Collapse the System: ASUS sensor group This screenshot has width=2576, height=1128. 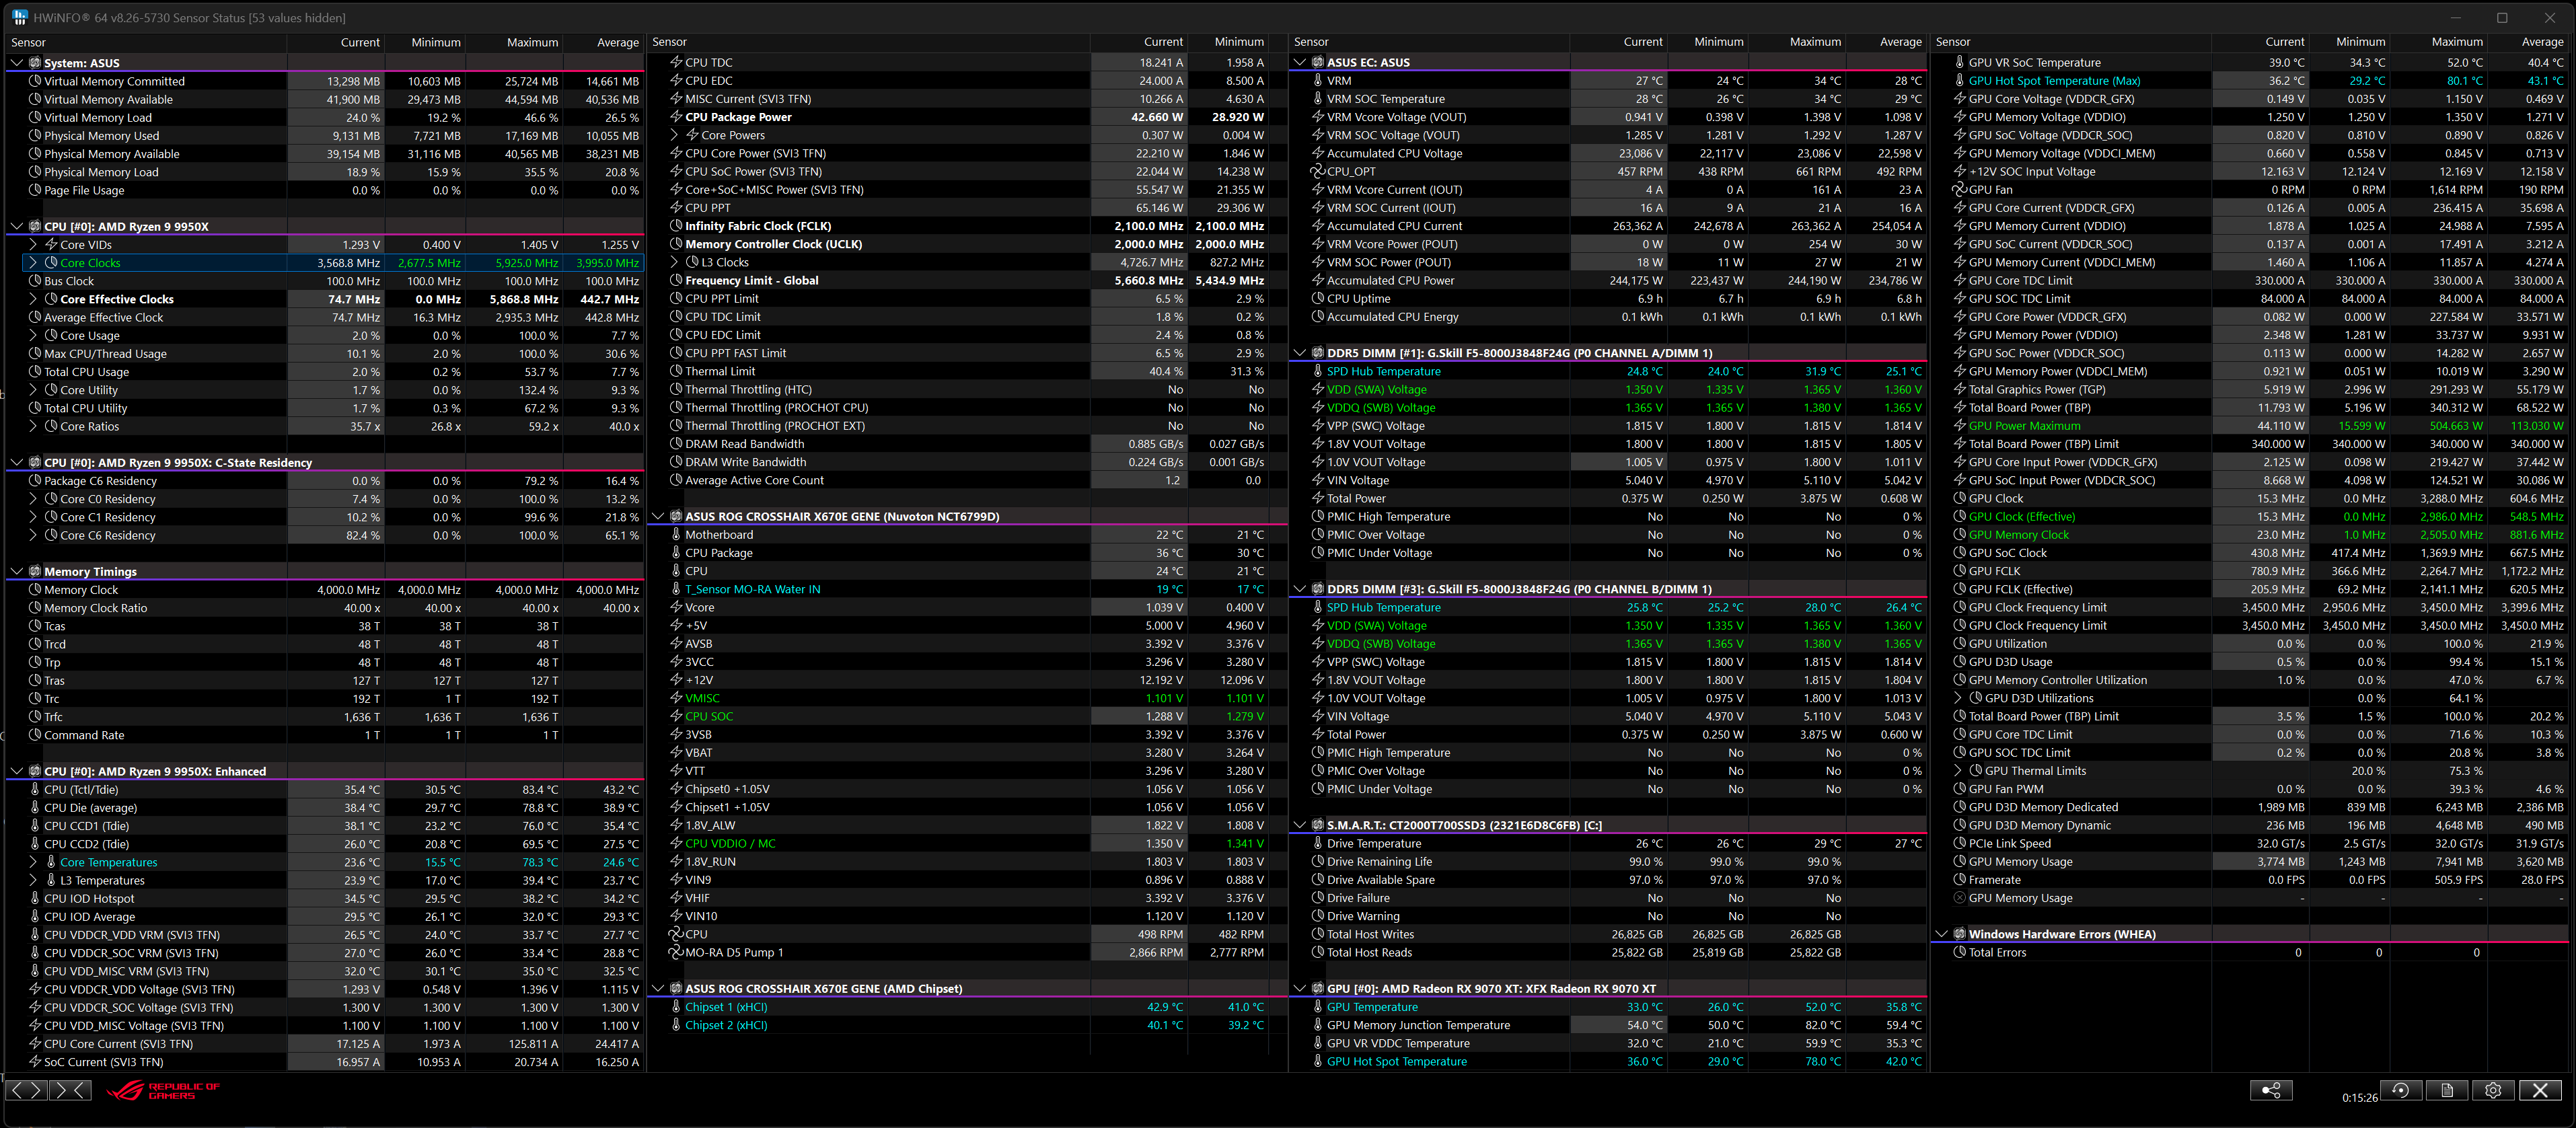coord(16,63)
